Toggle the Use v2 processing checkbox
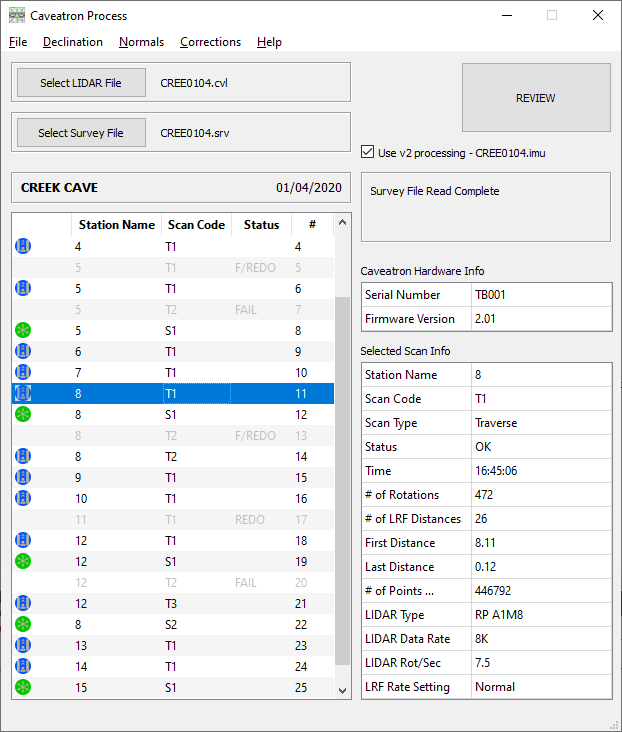This screenshot has width=622, height=732. 368,152
